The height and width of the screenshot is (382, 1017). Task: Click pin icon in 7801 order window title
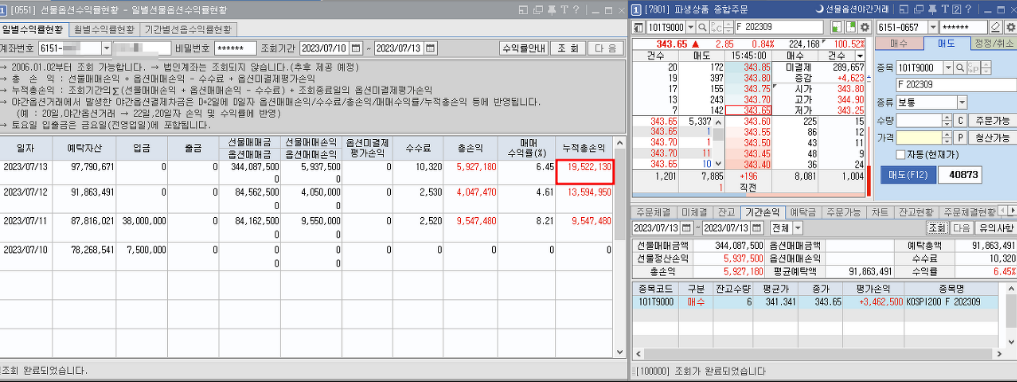(932, 10)
